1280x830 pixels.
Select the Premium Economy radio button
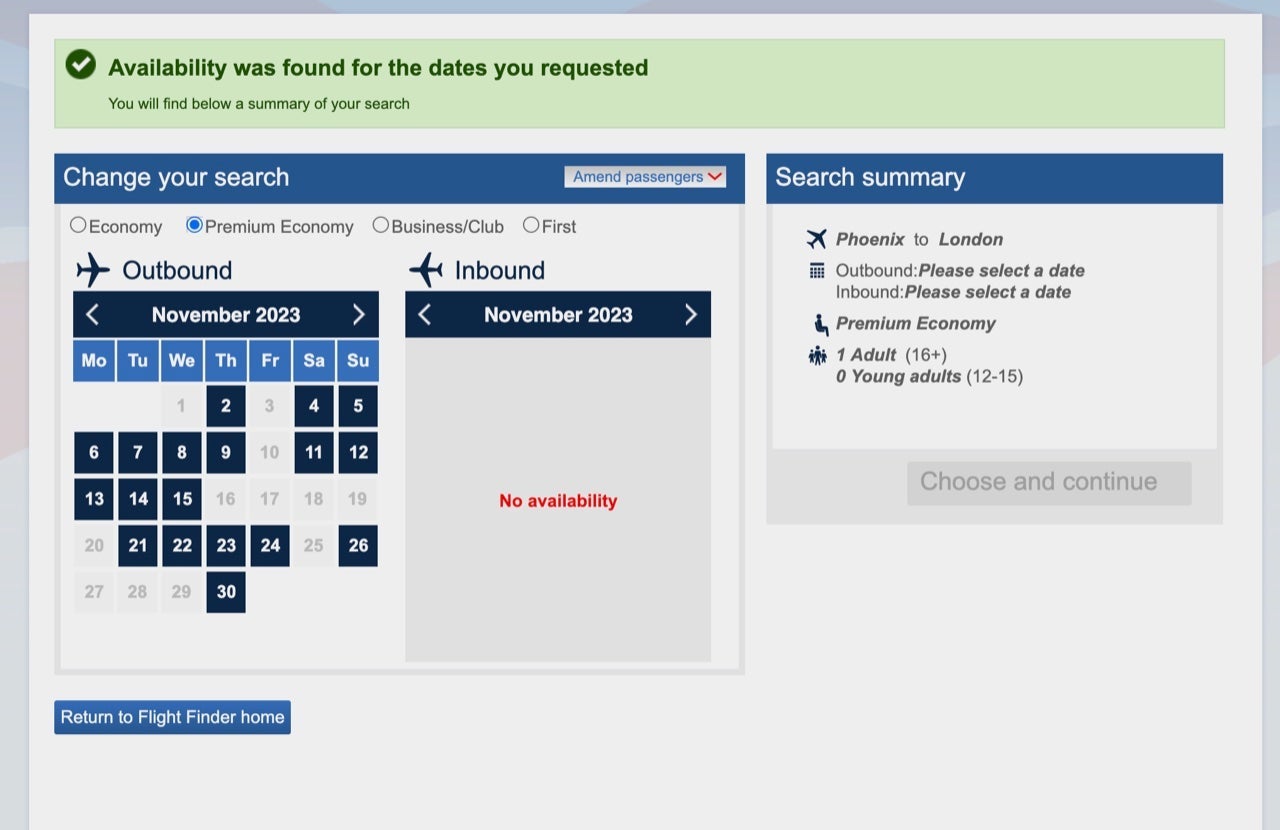[195, 225]
